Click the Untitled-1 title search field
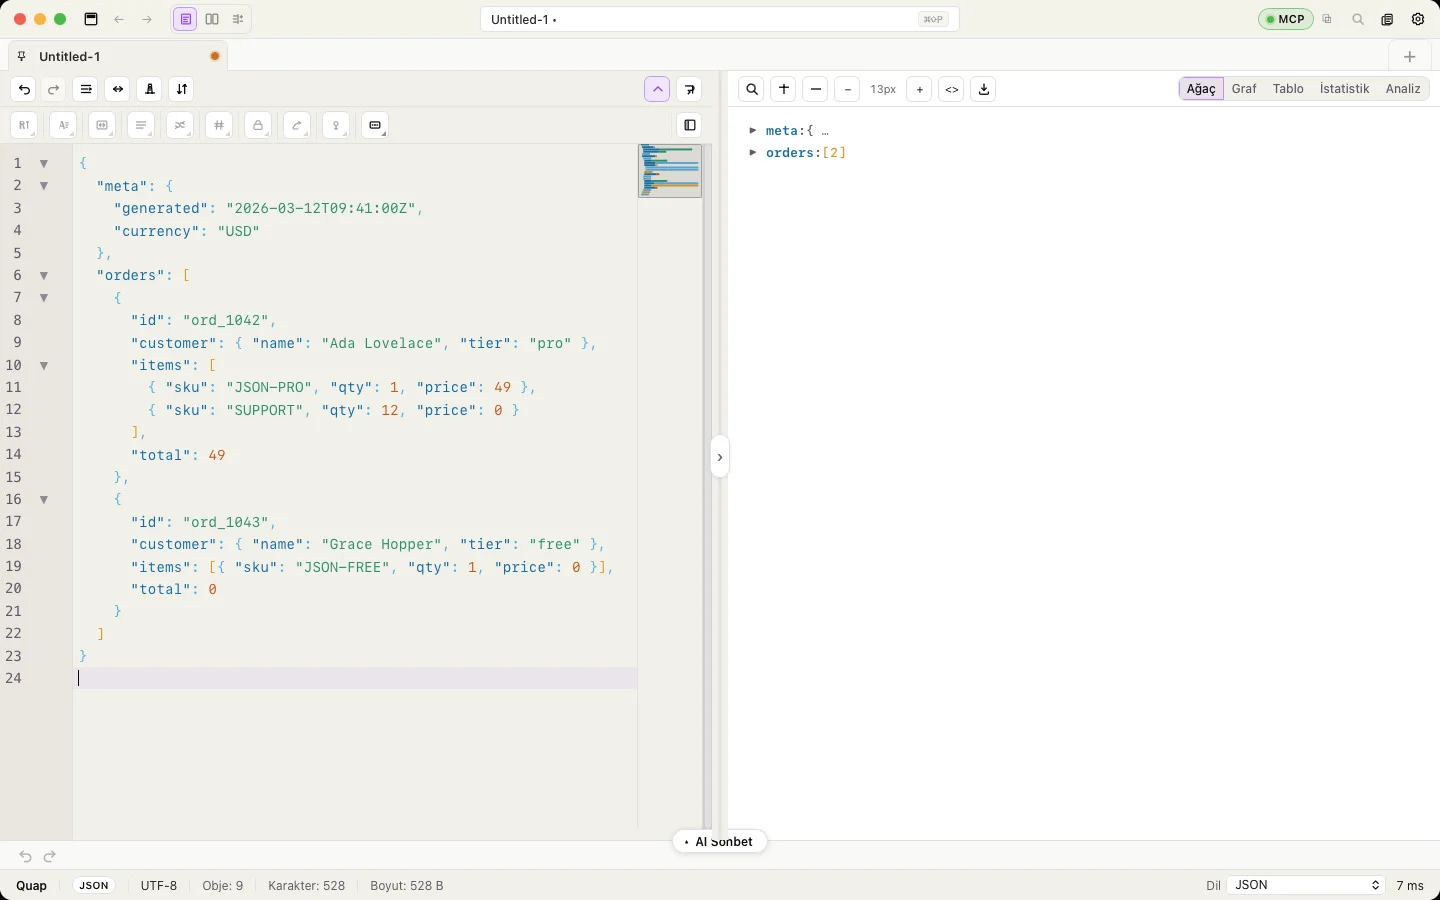This screenshot has width=1440, height=900. 720,19
